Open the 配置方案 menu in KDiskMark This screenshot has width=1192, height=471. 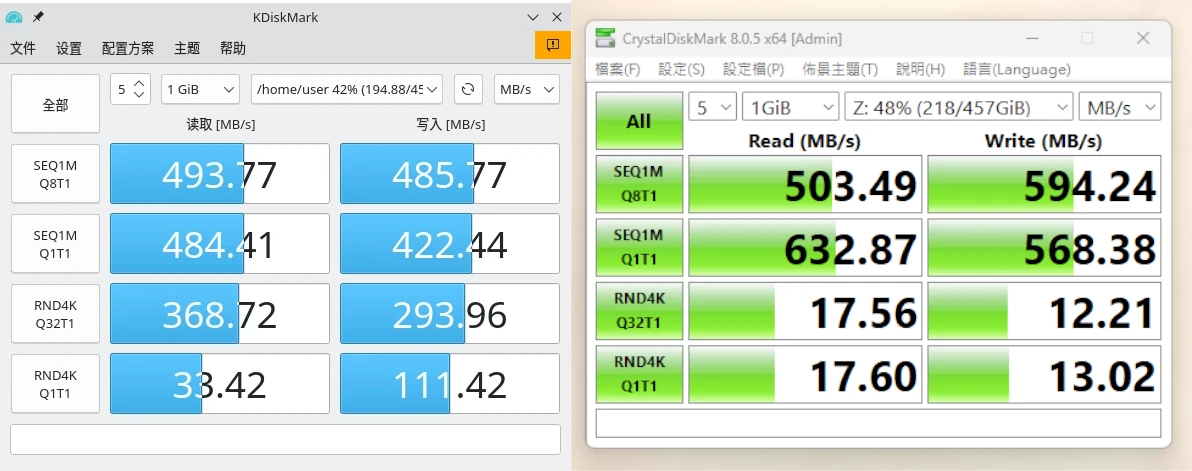[128, 48]
